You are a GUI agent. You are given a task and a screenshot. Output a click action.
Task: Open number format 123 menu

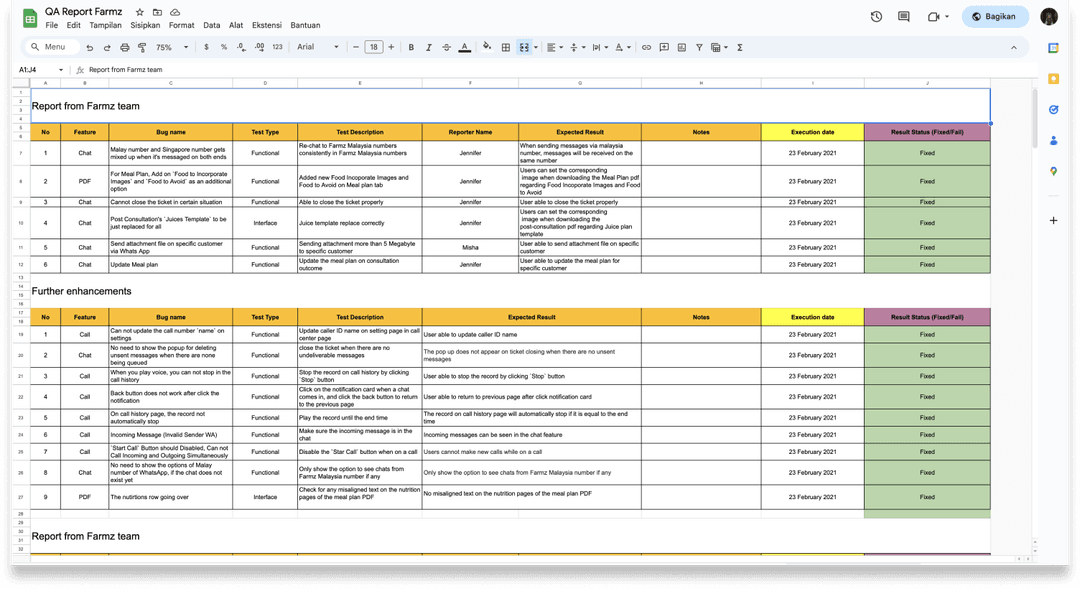tap(278, 48)
